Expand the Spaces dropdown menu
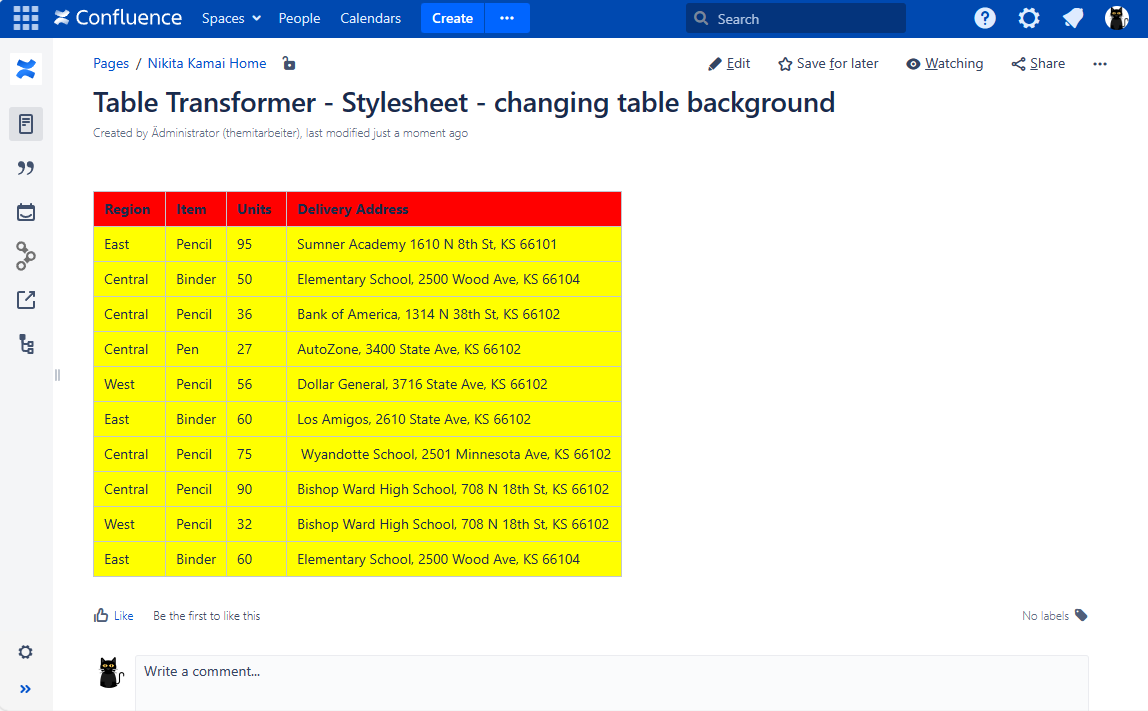 231,18
